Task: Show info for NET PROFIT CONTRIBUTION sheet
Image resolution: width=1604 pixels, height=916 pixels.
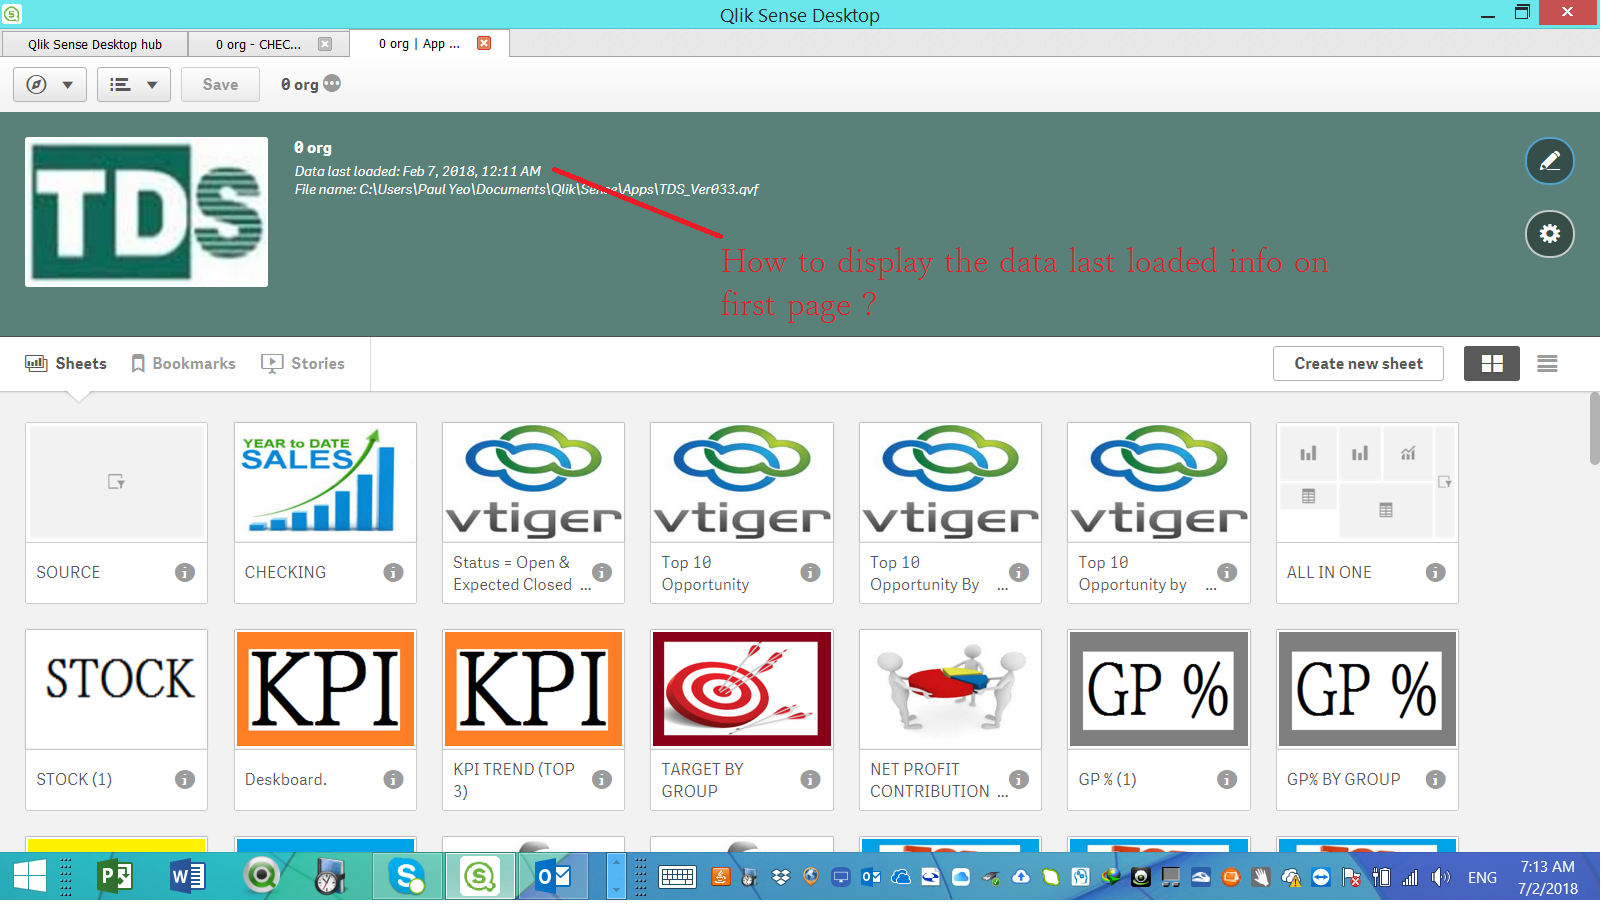Action: point(1019,780)
